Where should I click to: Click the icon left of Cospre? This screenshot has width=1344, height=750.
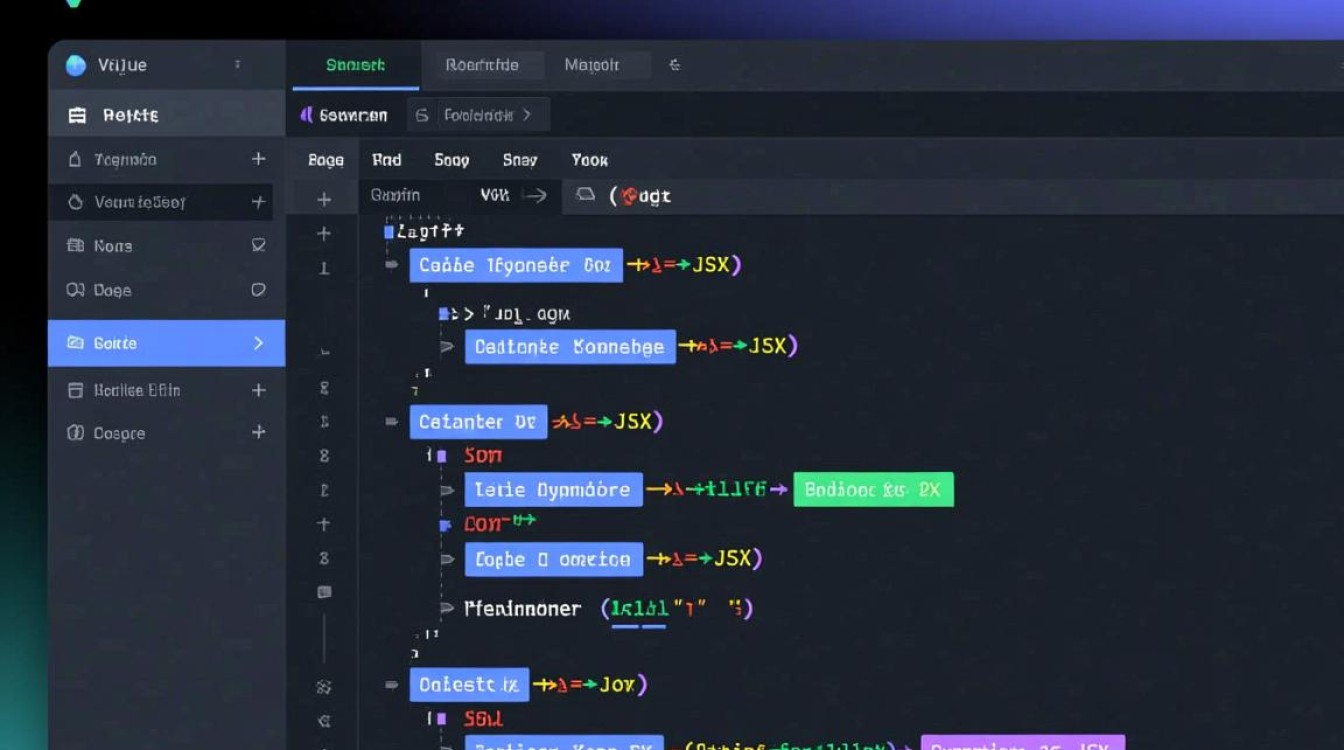pos(75,434)
